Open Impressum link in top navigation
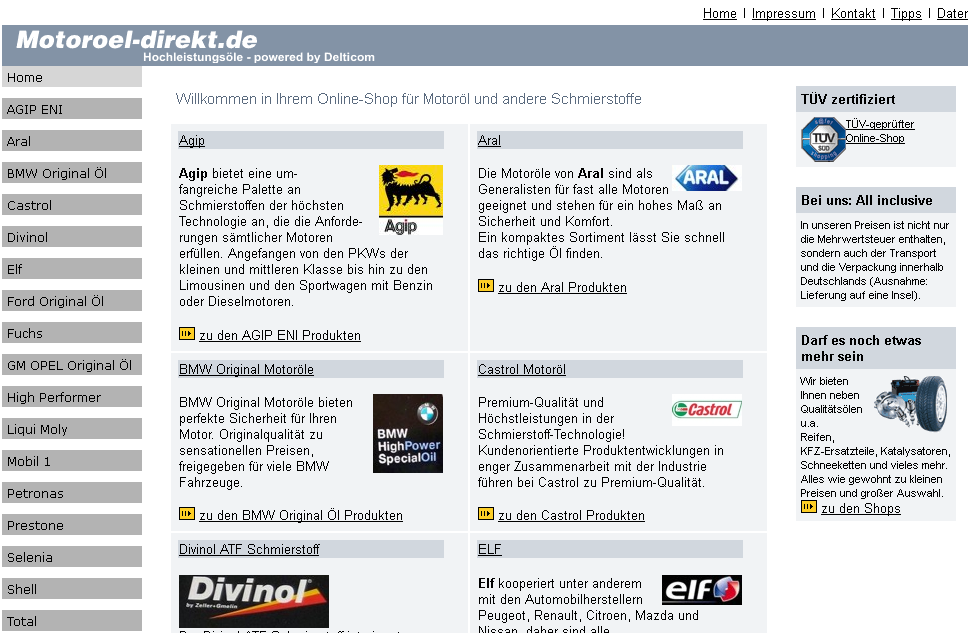This screenshot has width=968, height=633. click(x=783, y=14)
